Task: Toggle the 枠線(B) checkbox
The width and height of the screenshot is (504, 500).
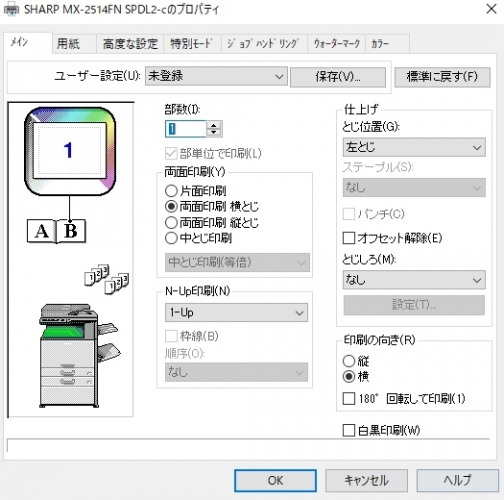Action: 171,336
